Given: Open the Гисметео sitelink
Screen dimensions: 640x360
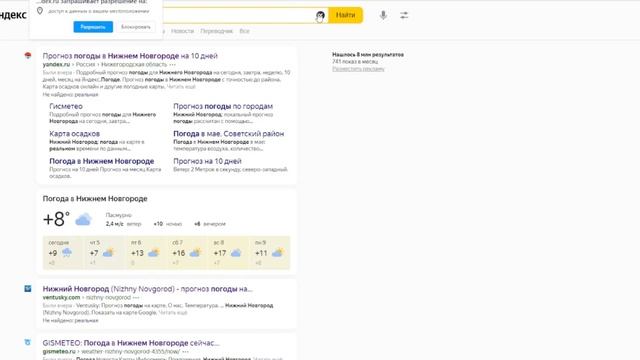Looking at the screenshot, I should 66,106.
